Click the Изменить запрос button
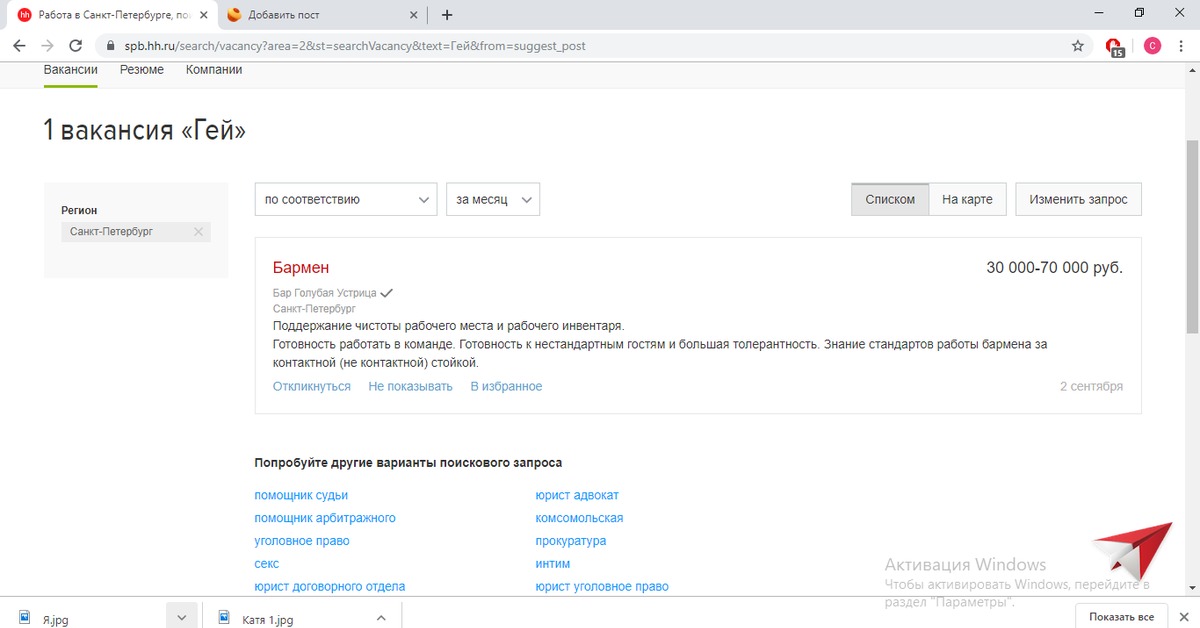The image size is (1200, 628). (1078, 199)
